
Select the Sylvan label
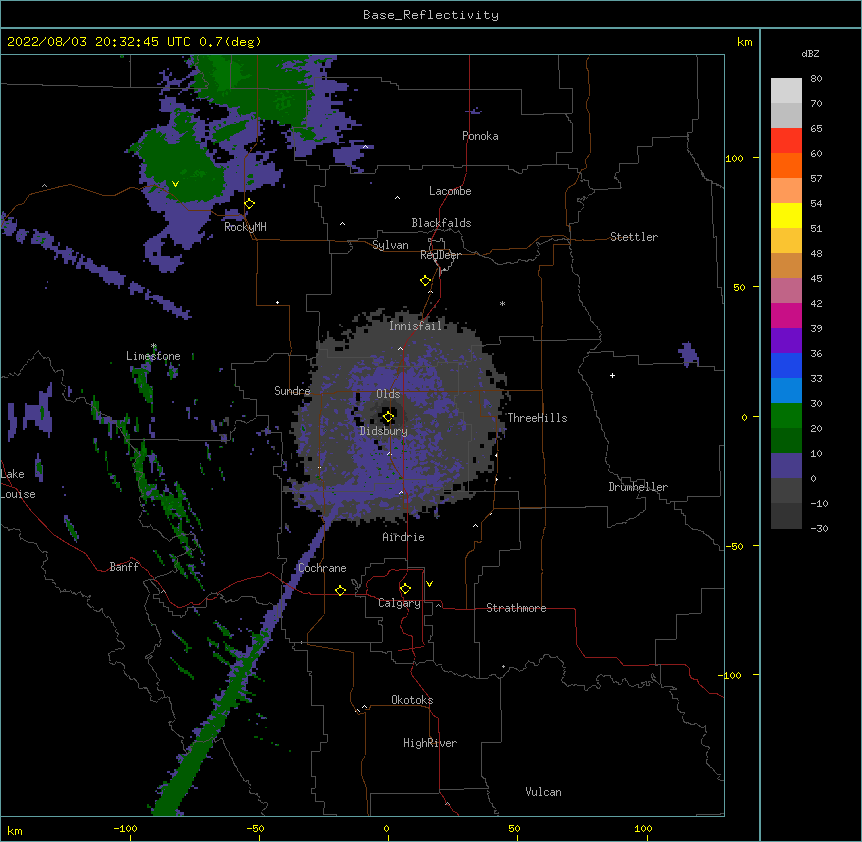390,245
